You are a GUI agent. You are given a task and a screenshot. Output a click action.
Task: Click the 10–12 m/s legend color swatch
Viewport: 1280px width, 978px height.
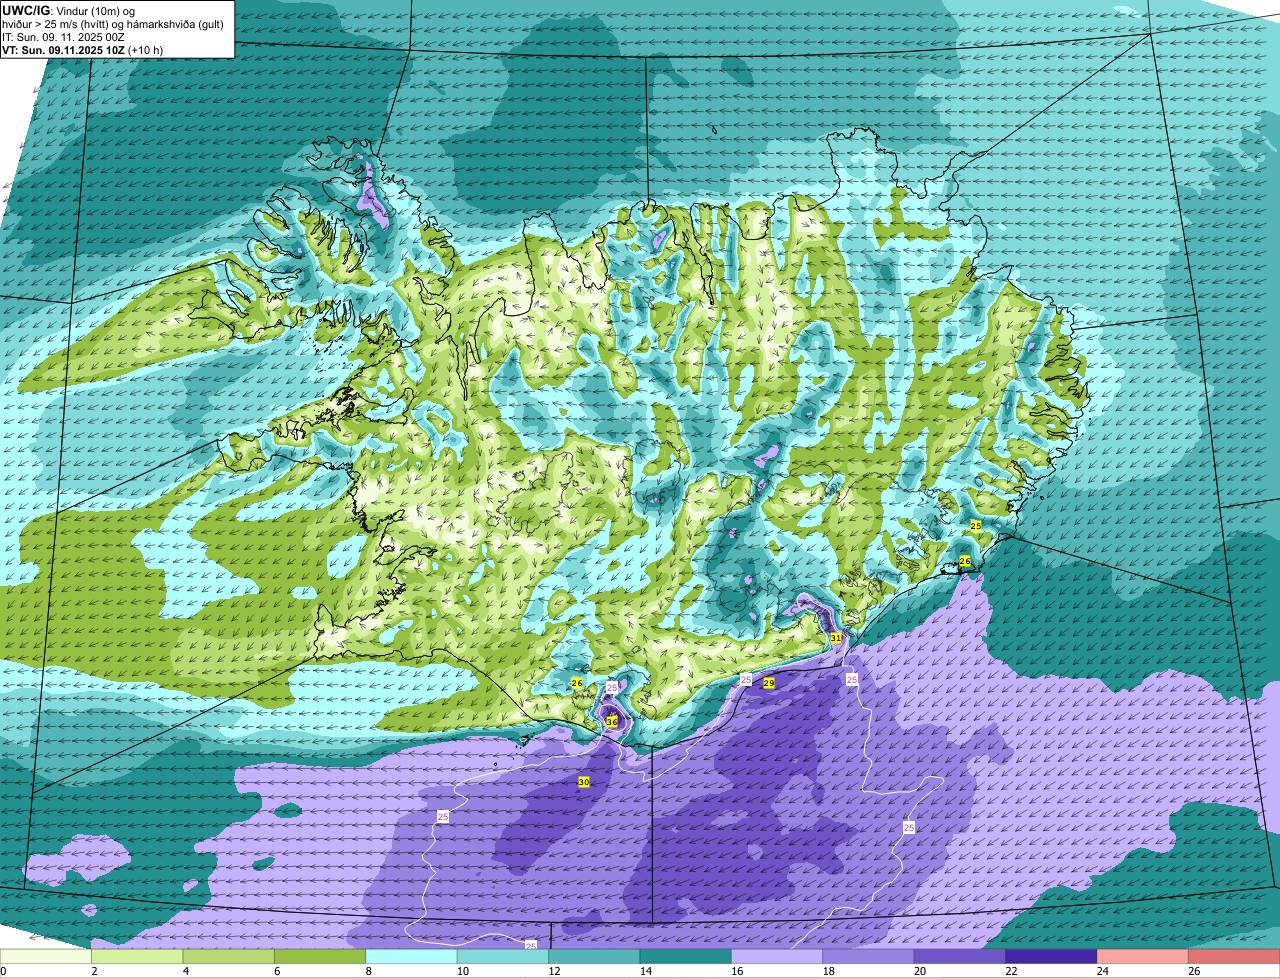(503, 956)
